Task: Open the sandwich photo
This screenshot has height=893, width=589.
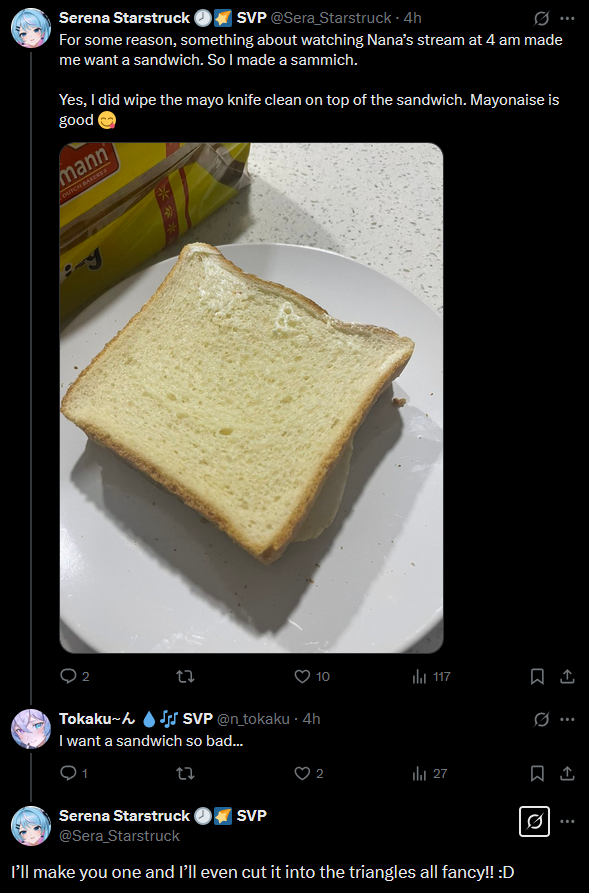Action: click(251, 398)
